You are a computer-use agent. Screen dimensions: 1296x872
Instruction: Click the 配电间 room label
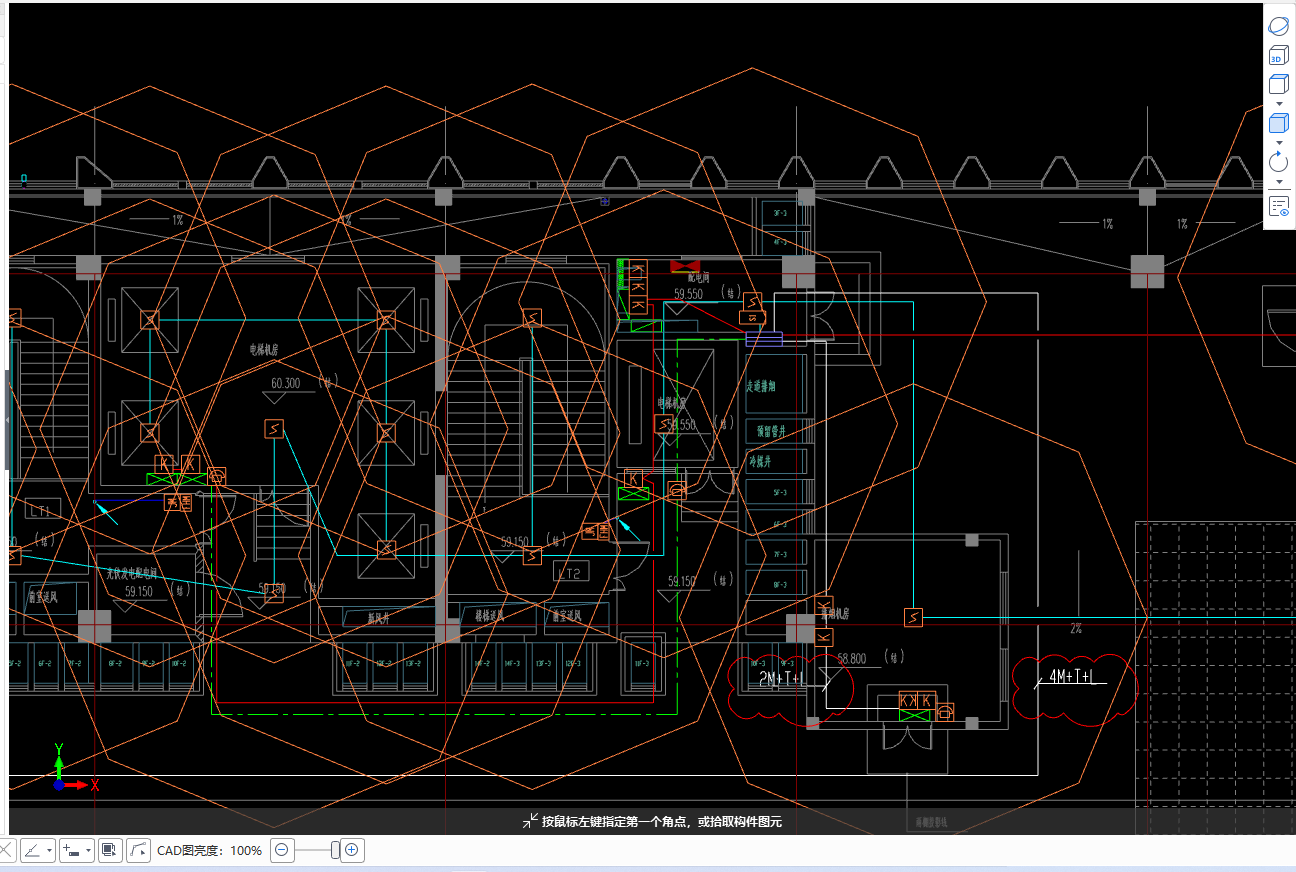pos(698,277)
